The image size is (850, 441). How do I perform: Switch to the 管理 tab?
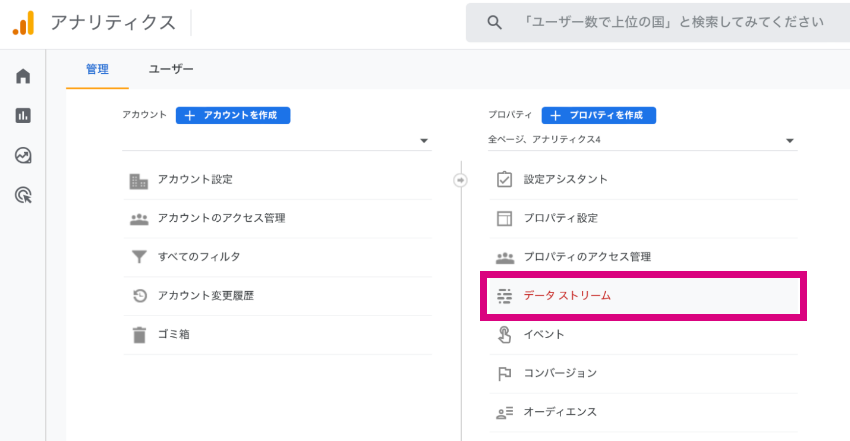pyautogui.click(x=97, y=69)
